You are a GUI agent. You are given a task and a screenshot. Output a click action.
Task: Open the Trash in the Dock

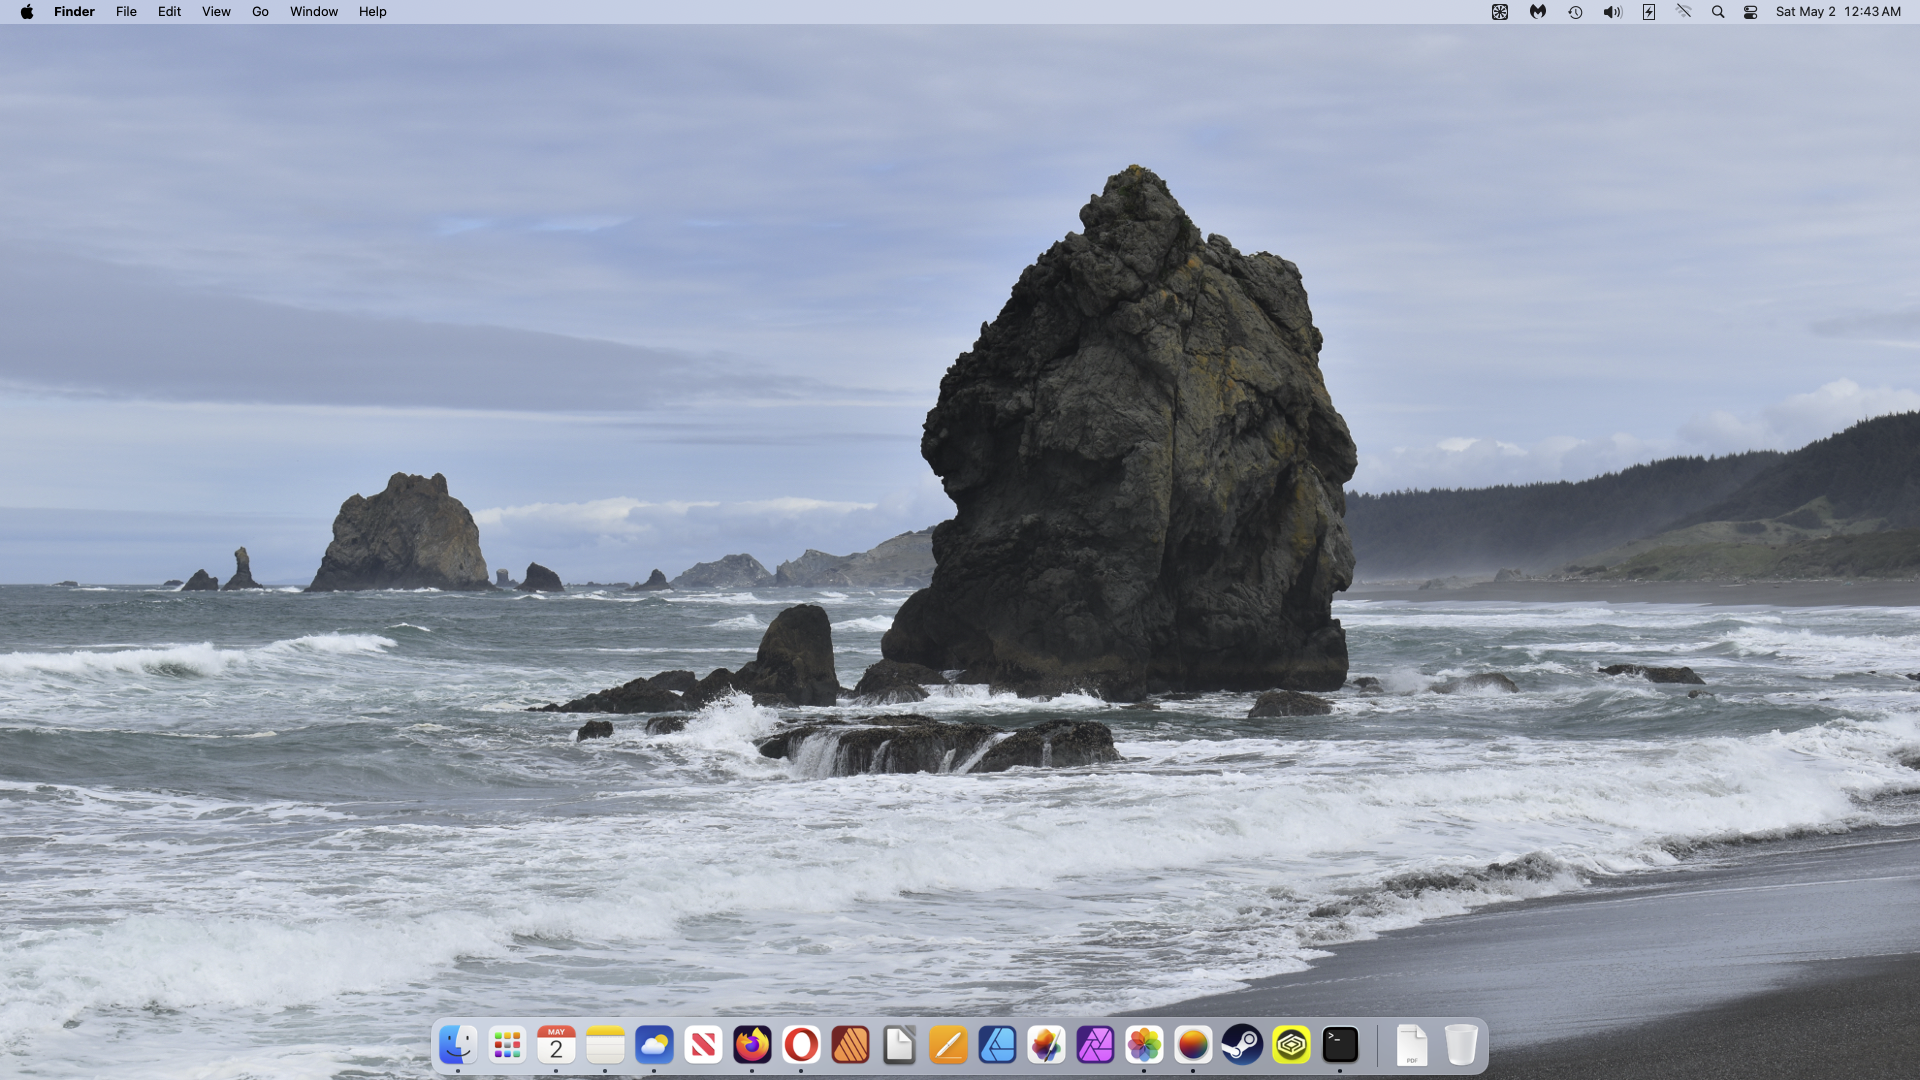[1461, 1046]
